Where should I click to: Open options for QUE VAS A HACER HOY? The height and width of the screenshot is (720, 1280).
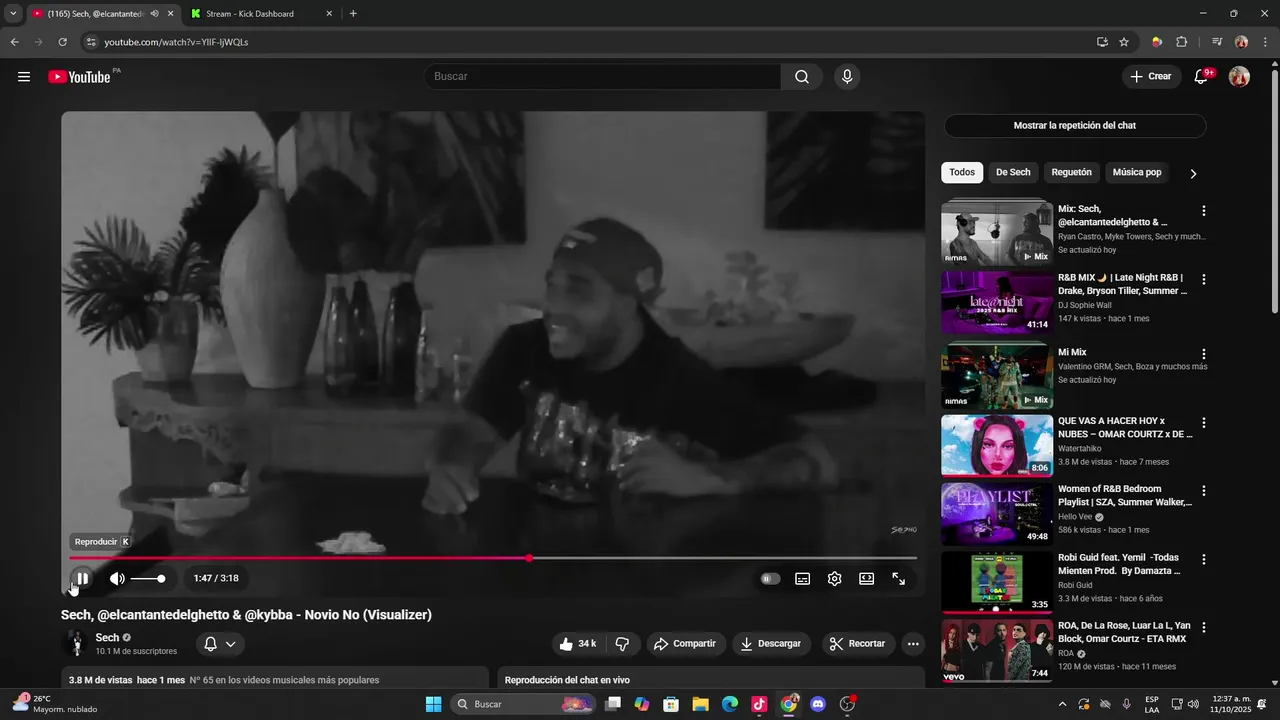(x=1204, y=423)
